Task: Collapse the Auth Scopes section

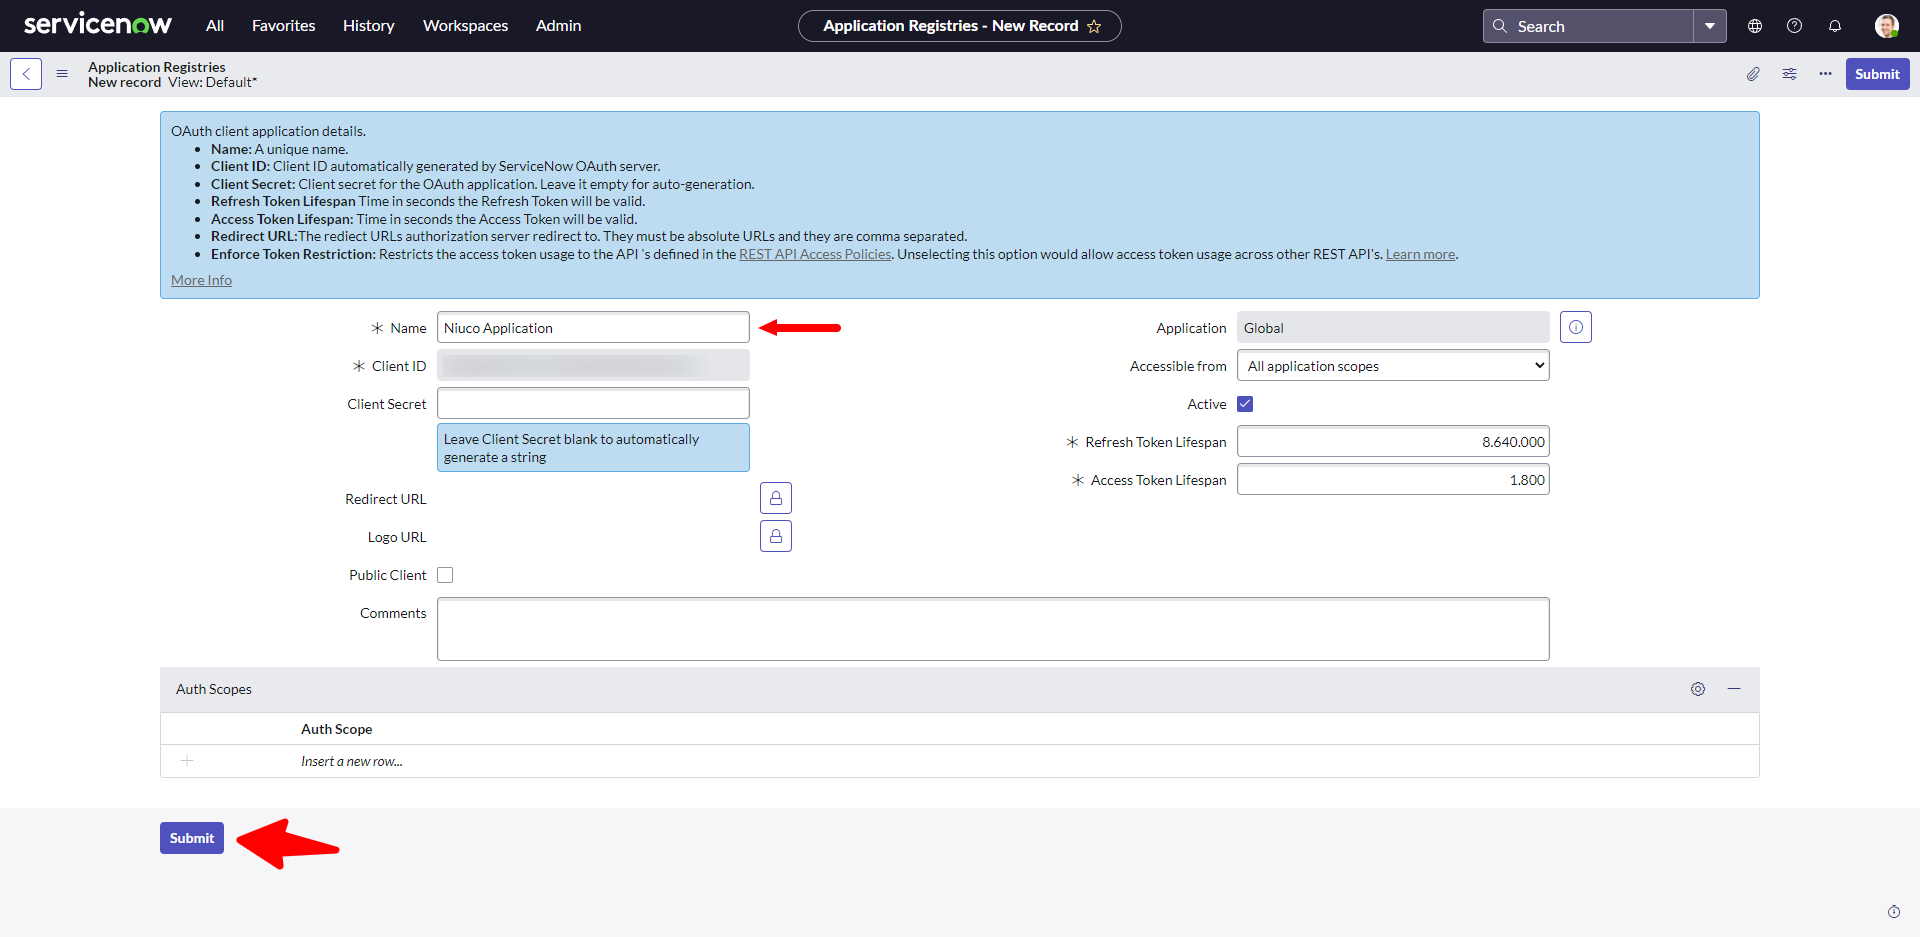Action: click(x=1734, y=689)
